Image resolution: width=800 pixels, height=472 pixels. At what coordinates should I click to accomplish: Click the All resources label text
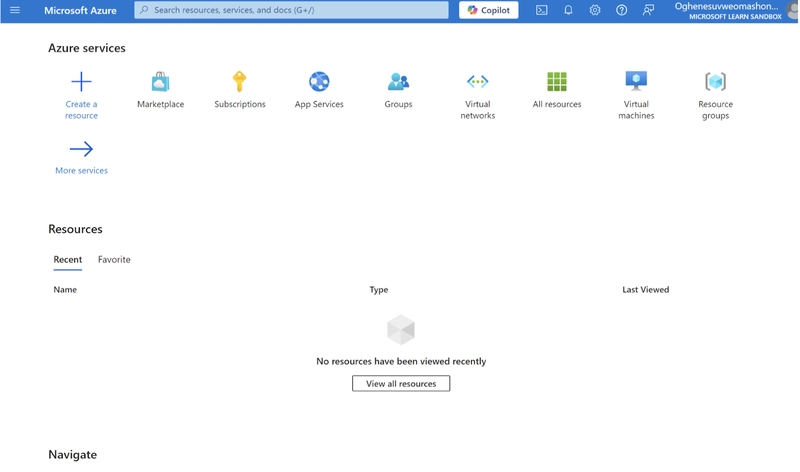(557, 104)
